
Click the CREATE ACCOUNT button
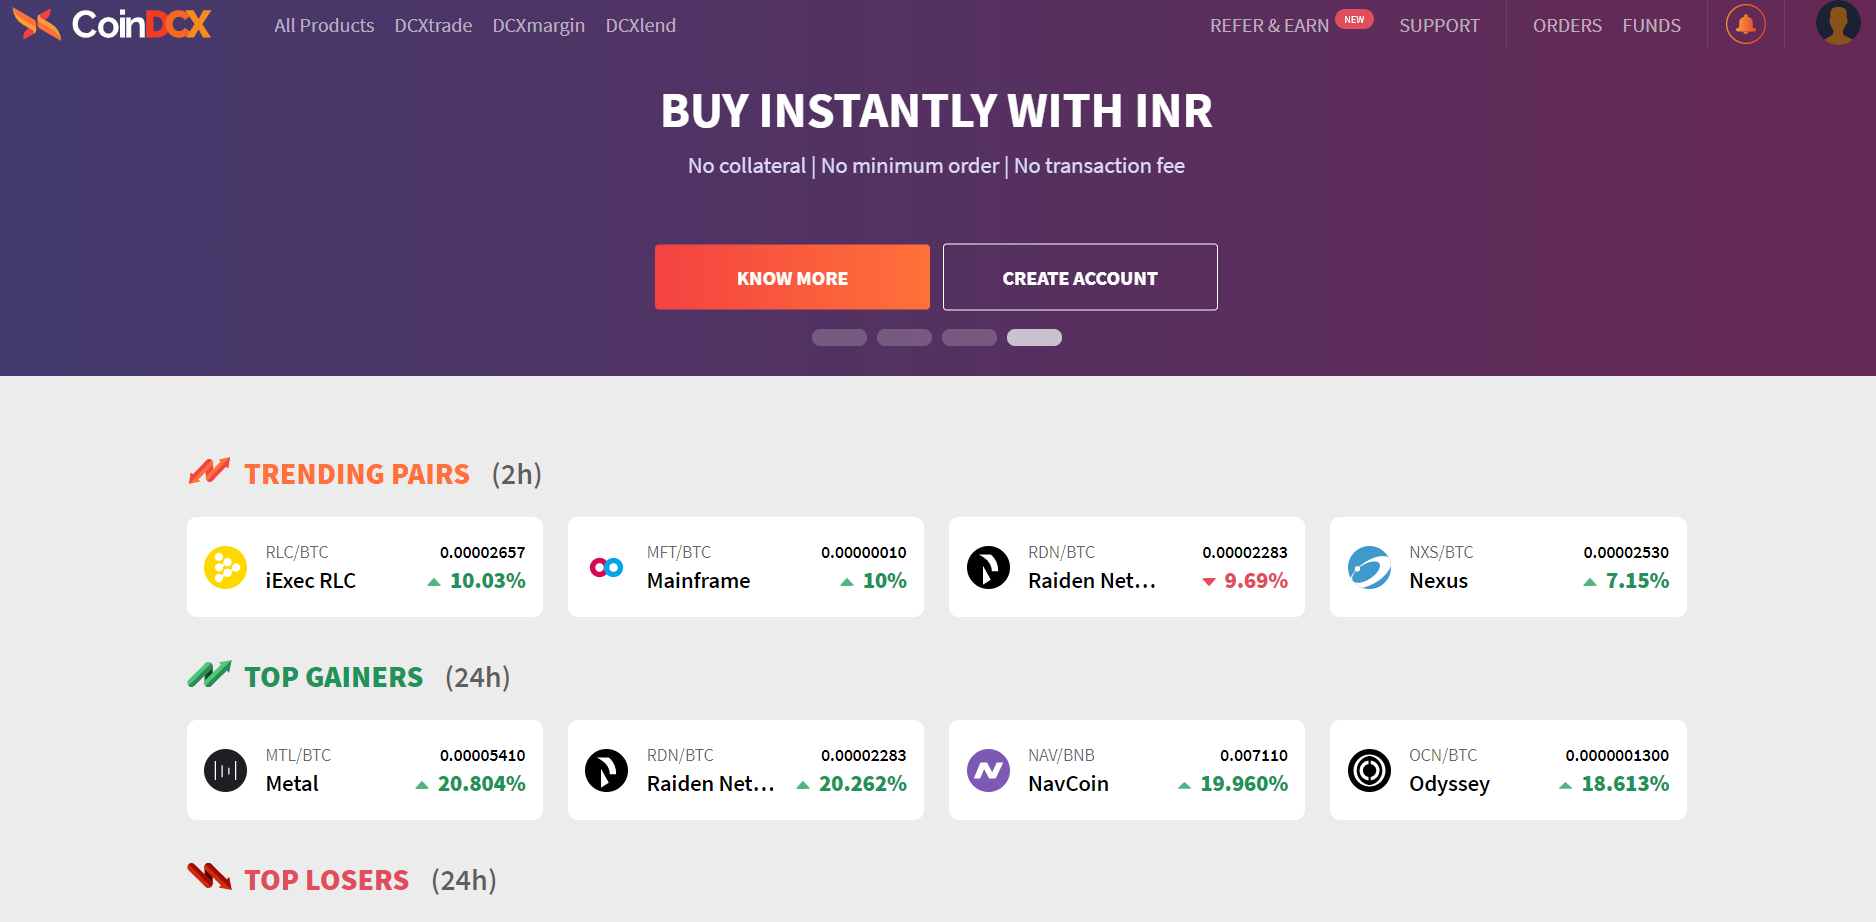tap(1080, 278)
